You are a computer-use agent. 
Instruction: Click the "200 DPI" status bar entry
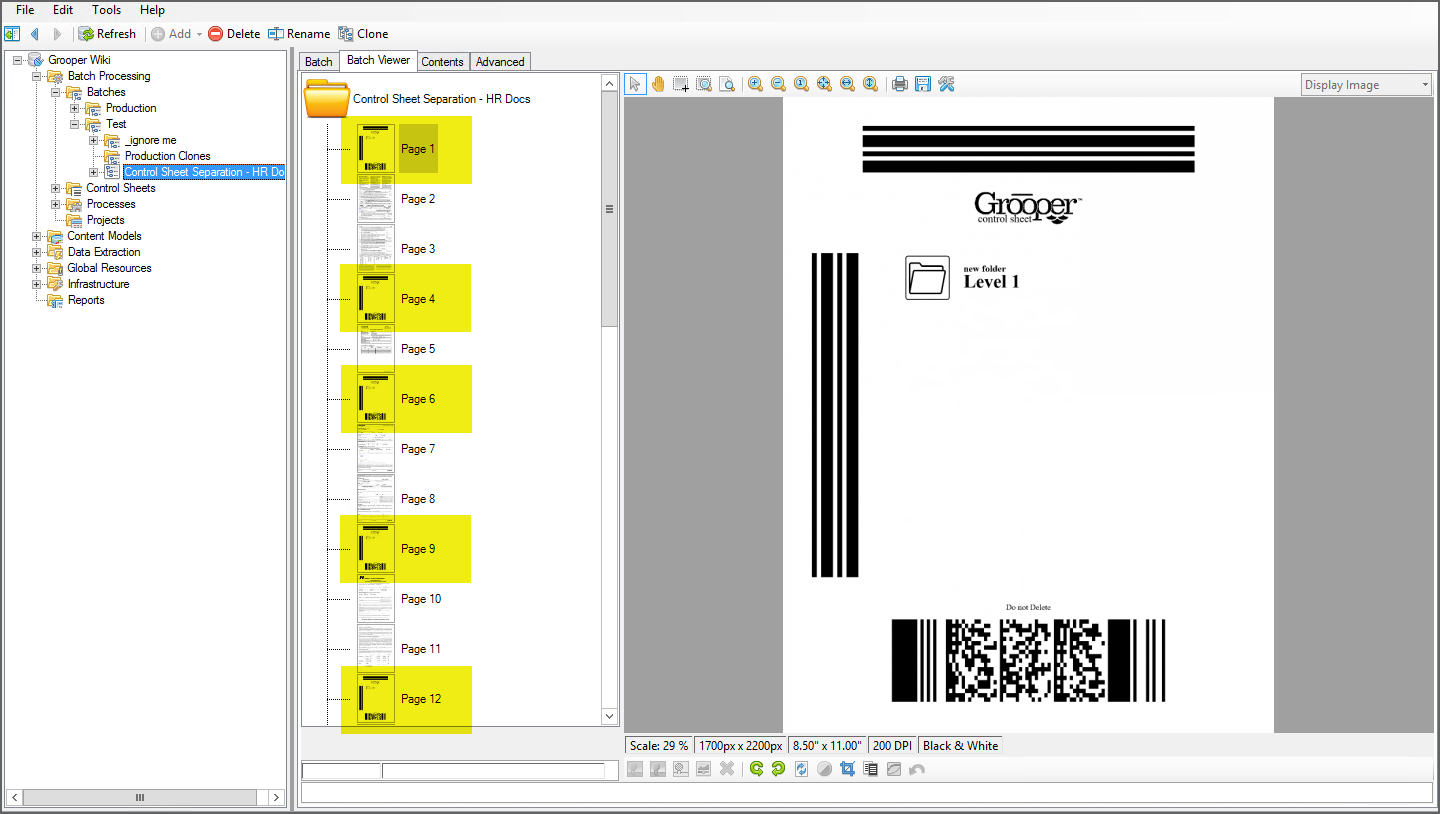(892, 745)
